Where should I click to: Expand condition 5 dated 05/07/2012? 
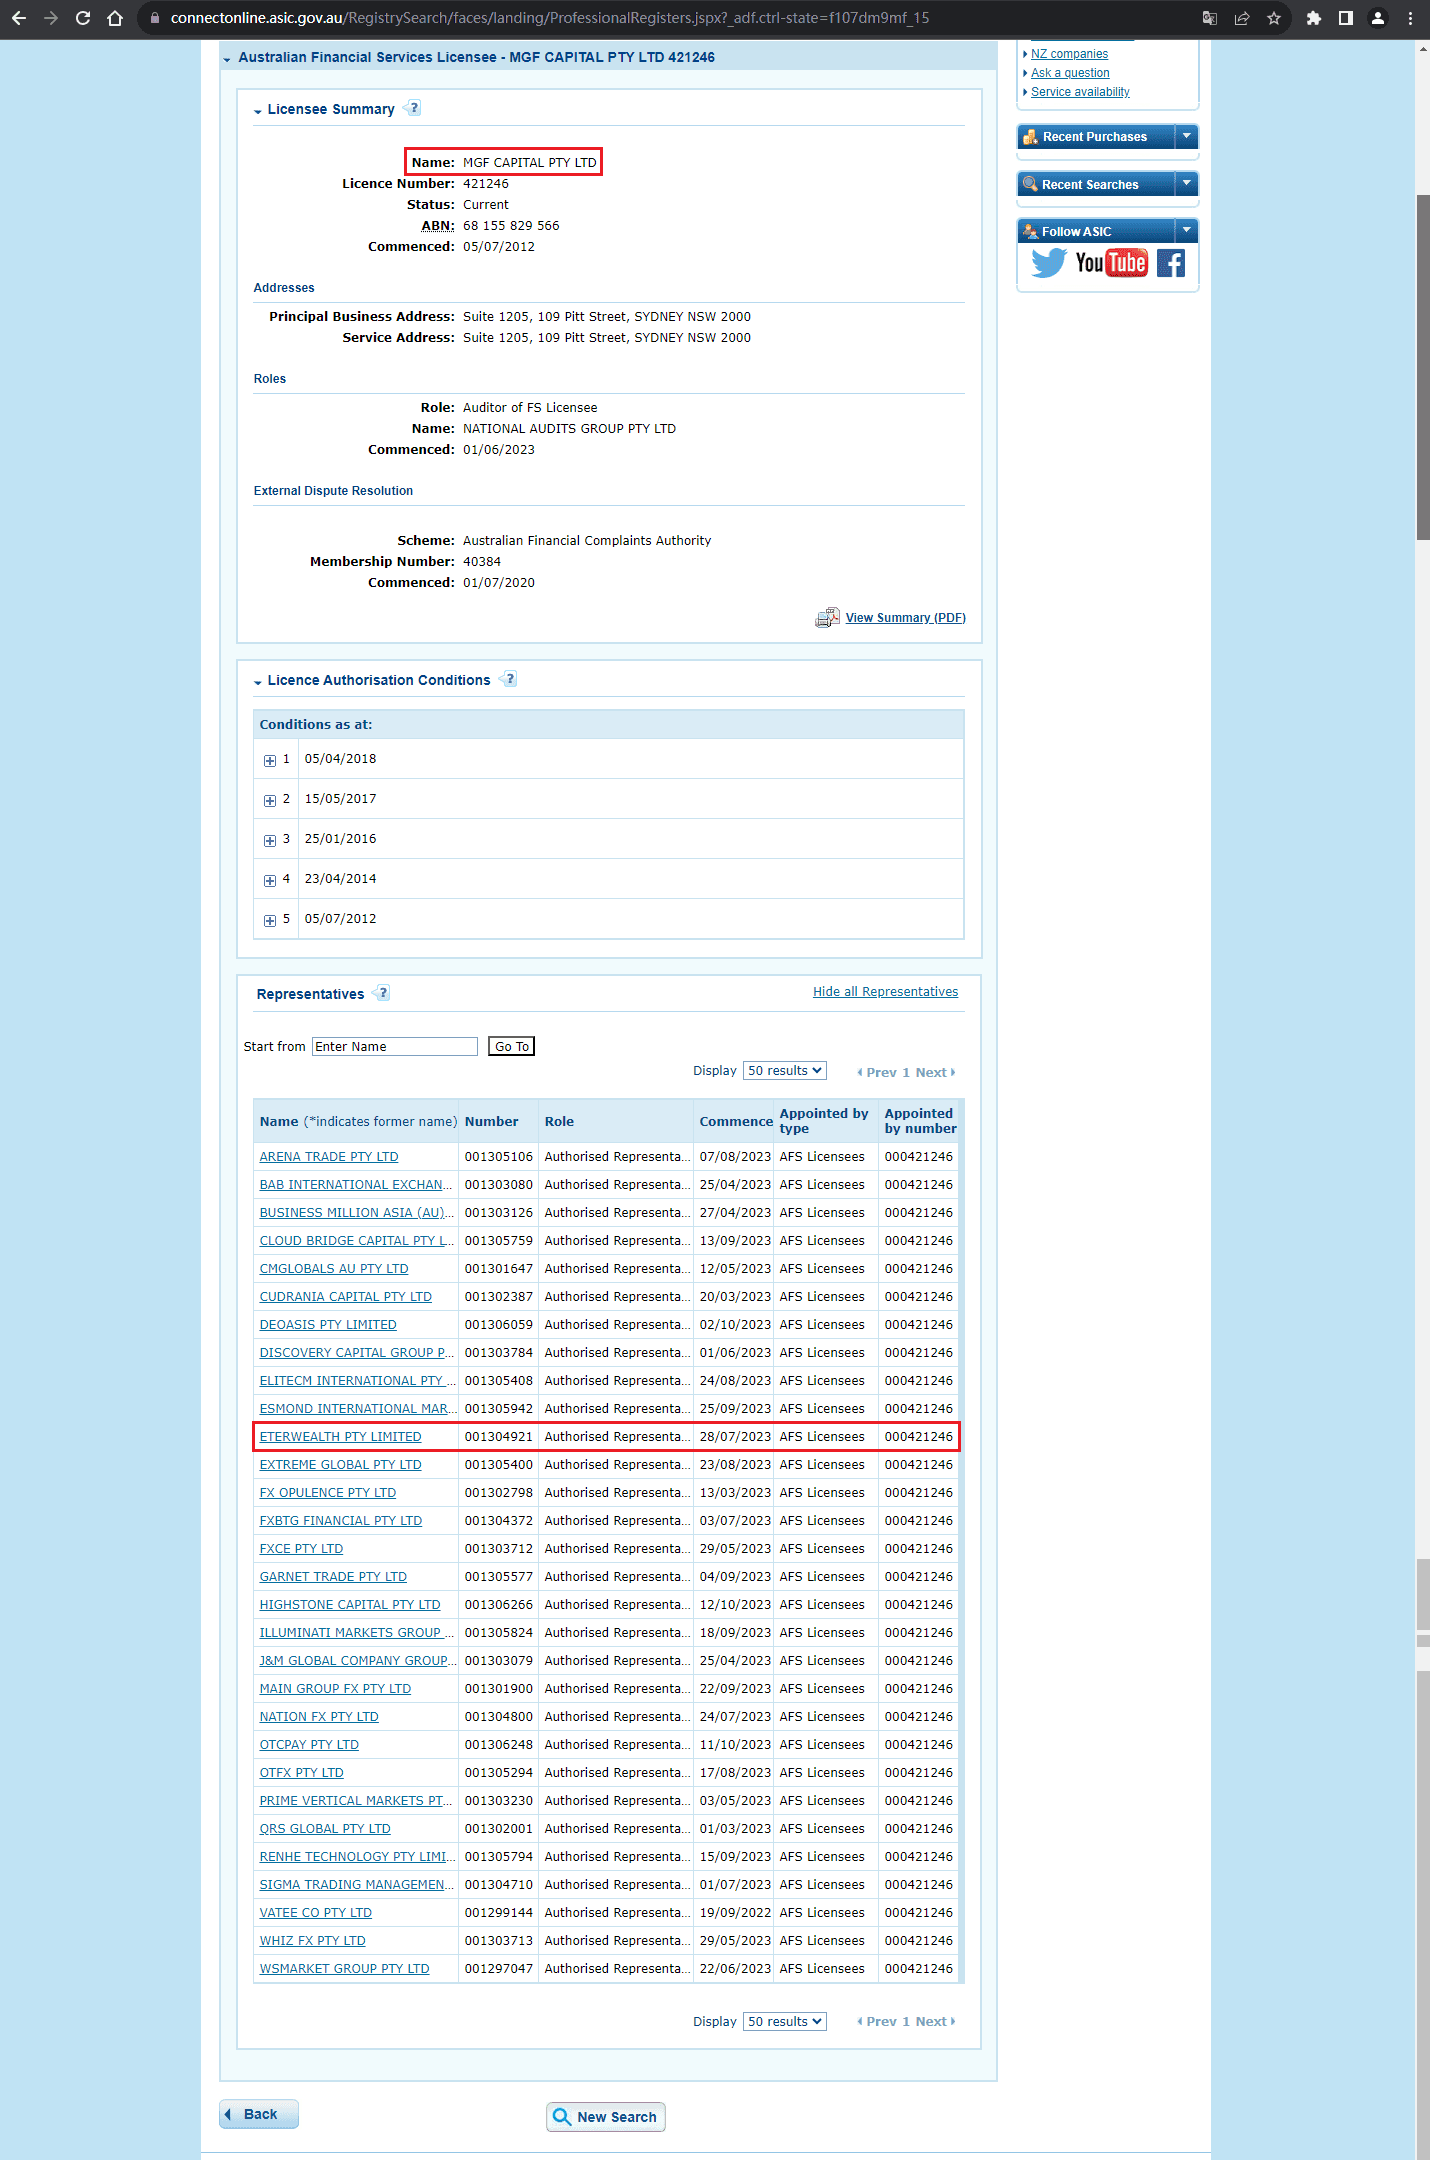270,920
